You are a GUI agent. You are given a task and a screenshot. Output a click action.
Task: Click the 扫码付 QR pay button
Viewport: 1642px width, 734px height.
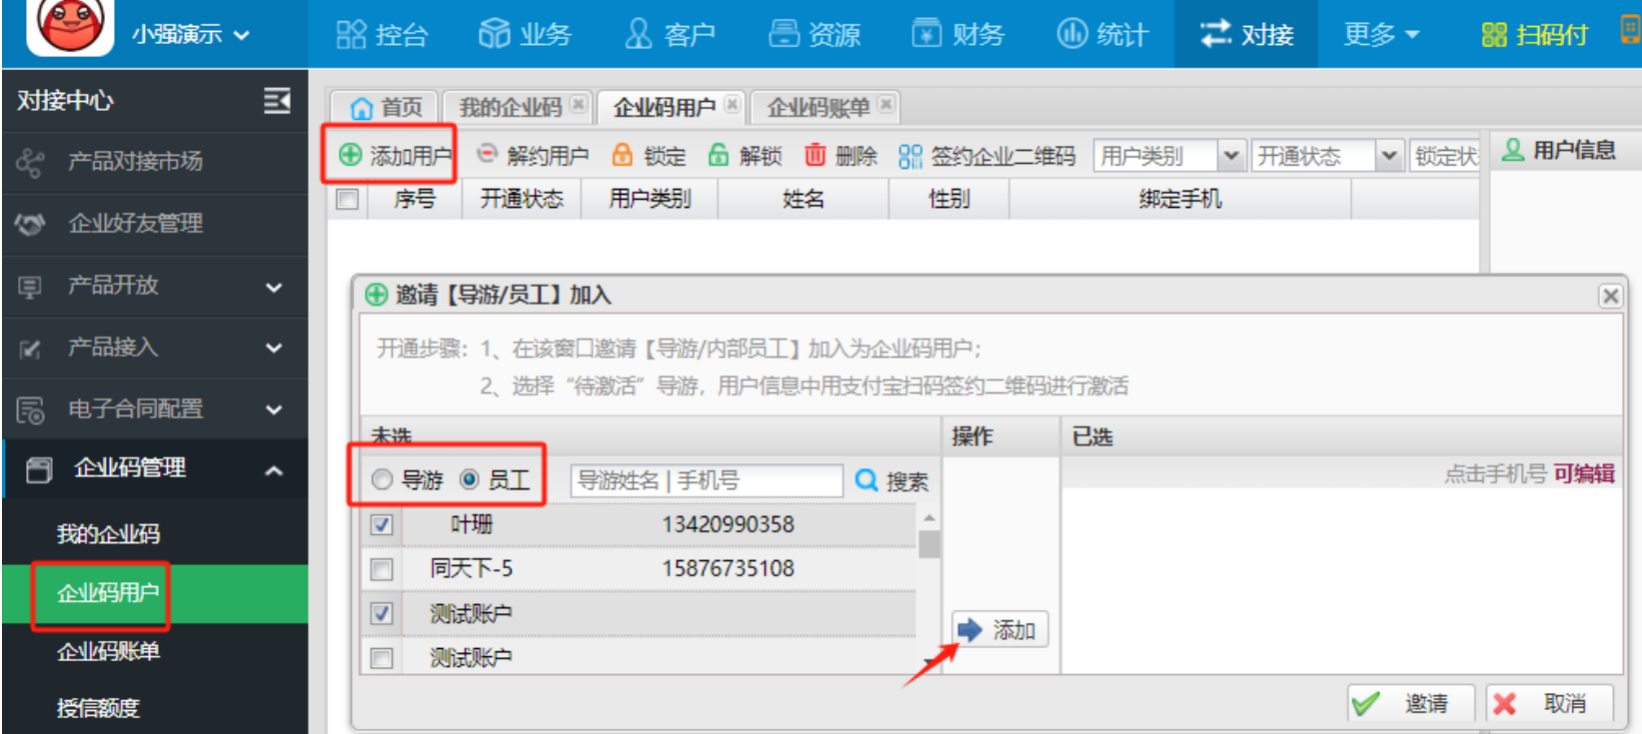(1534, 35)
